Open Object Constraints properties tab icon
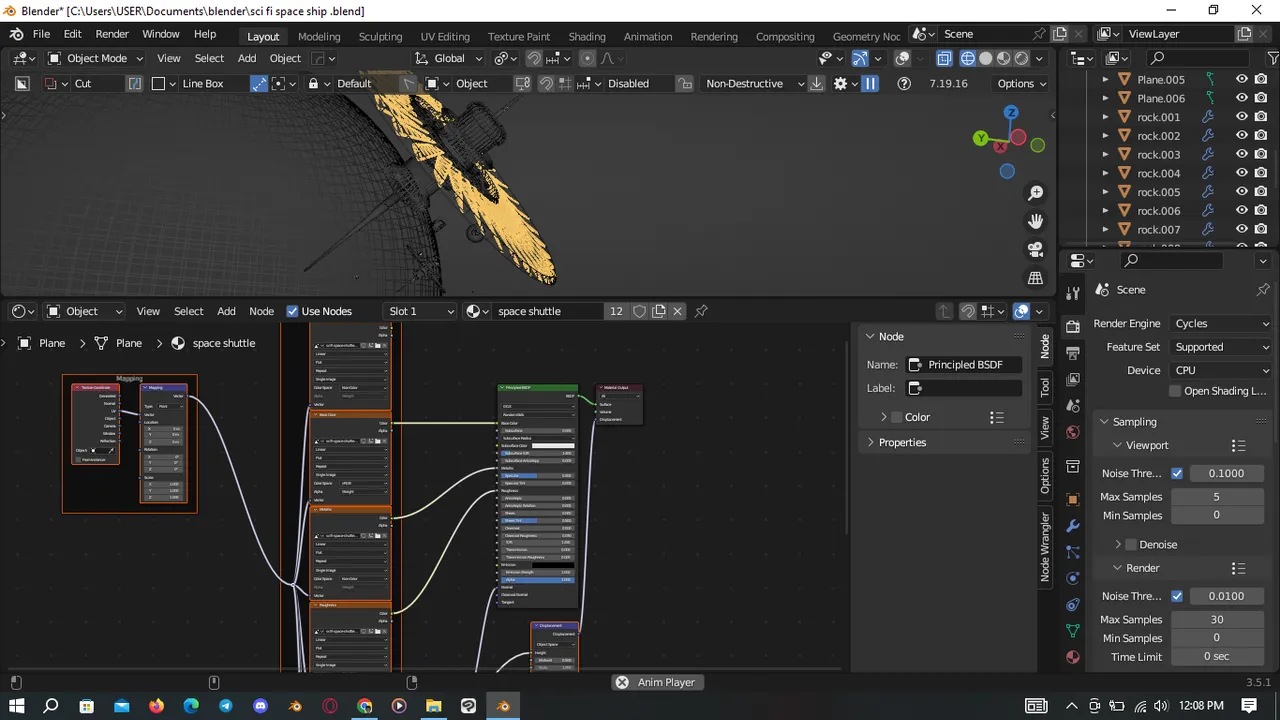1280x720 pixels. click(x=1073, y=605)
